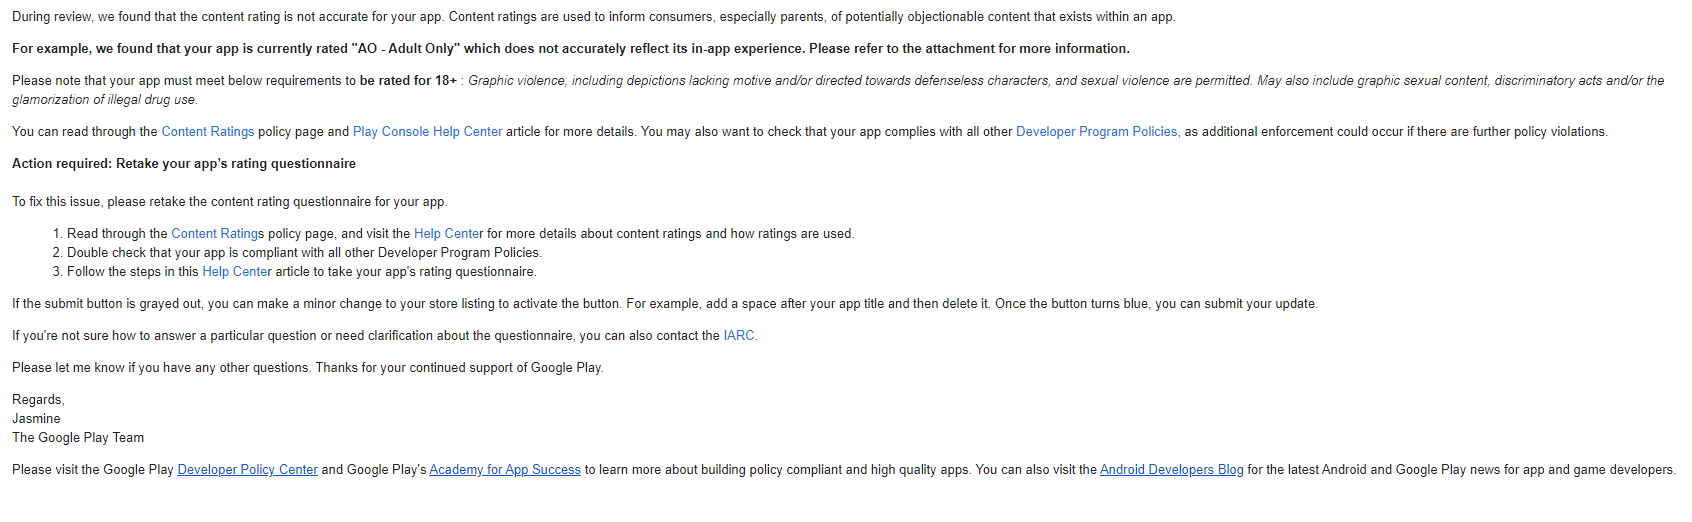Open the Android Developers Blog link
This screenshot has width=1692, height=522.
(1171, 469)
